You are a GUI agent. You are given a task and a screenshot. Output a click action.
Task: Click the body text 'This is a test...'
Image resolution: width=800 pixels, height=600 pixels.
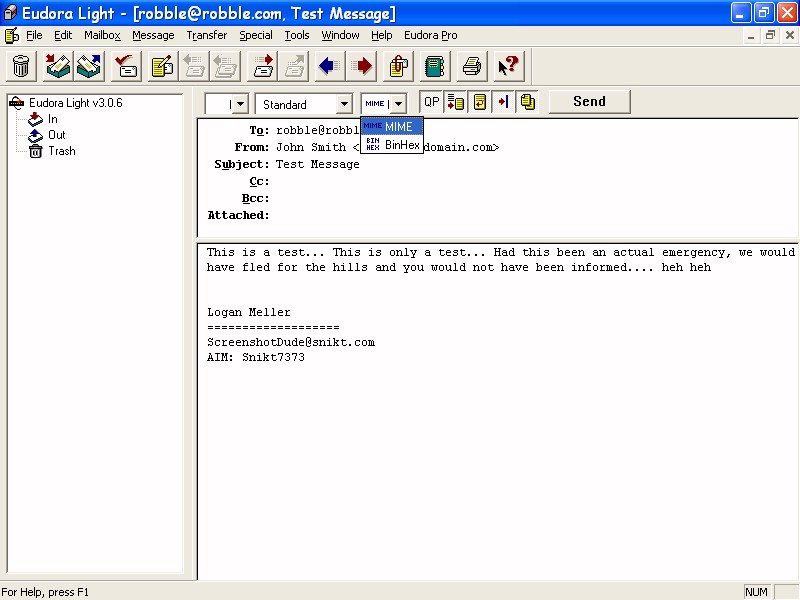coord(265,252)
